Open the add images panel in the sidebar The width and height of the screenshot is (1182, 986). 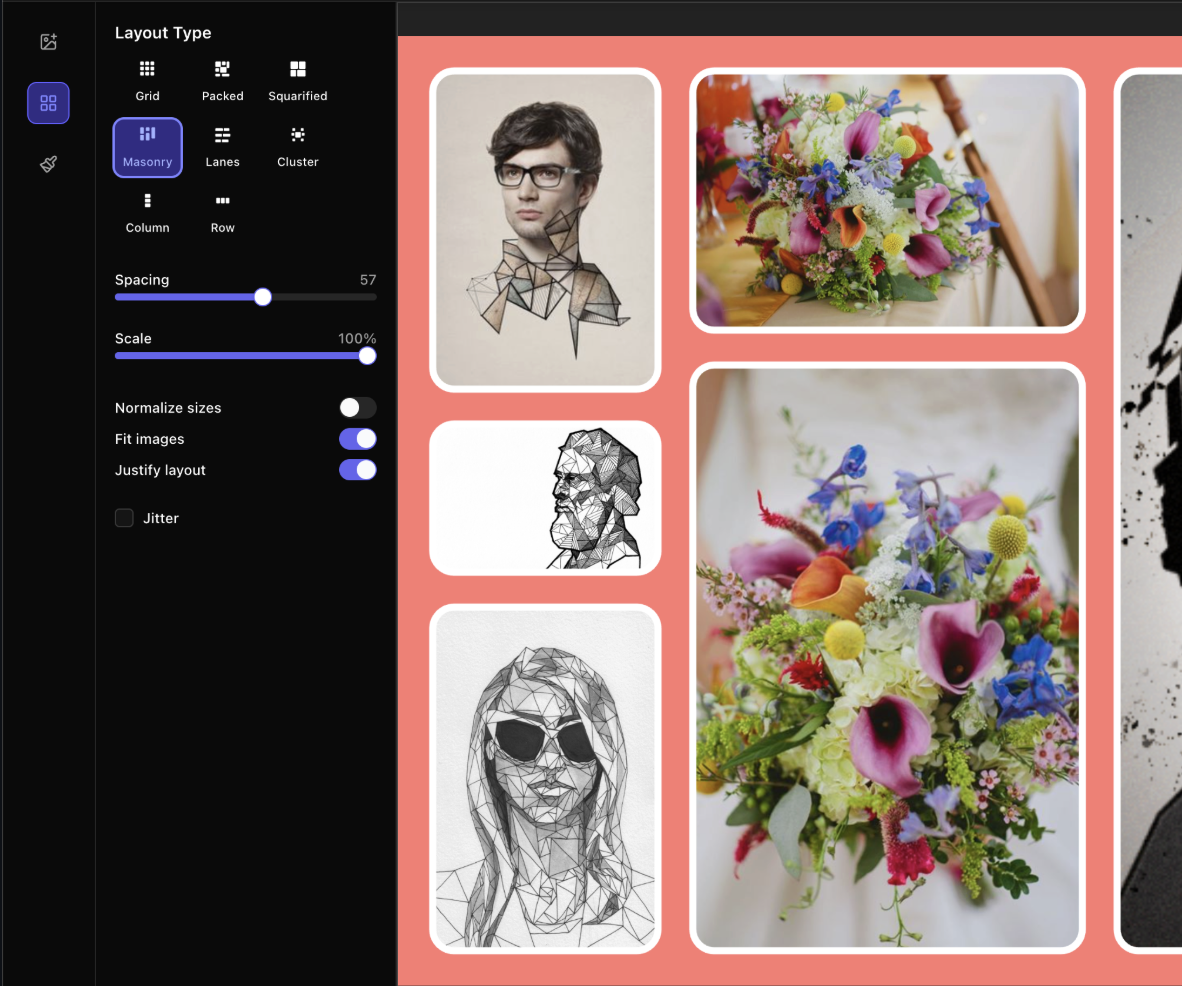48,41
